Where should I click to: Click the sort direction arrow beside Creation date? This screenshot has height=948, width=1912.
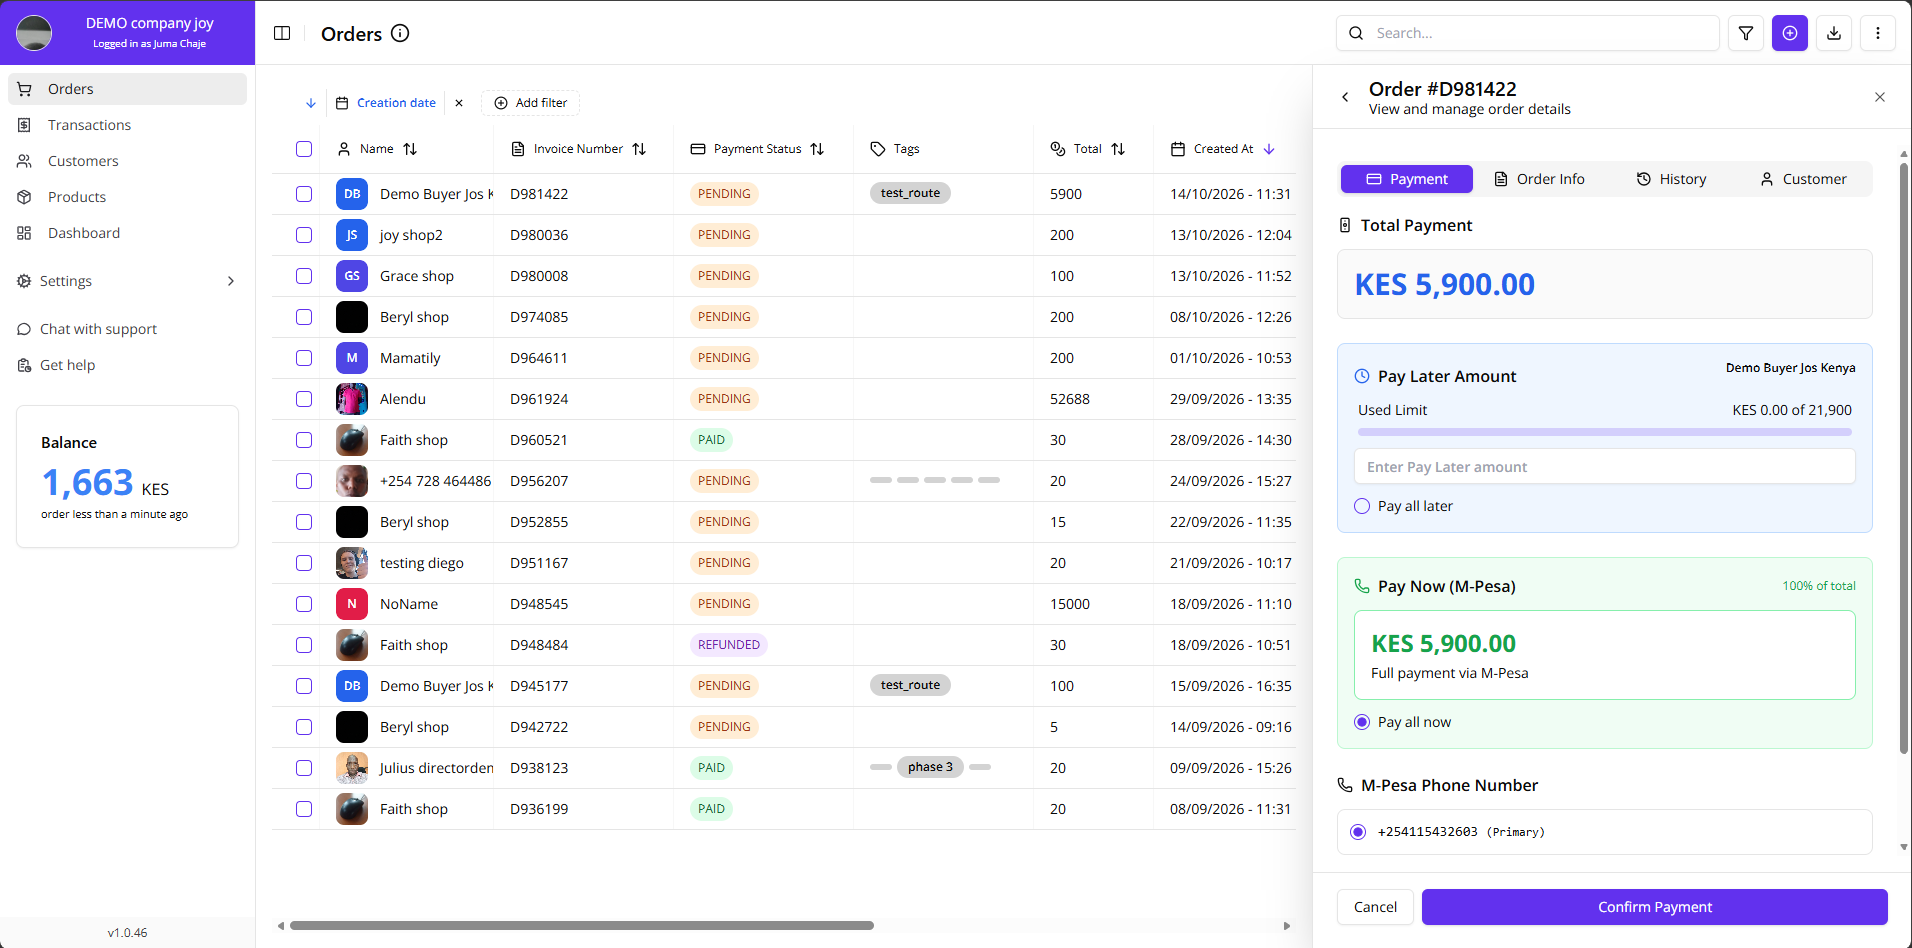(311, 103)
